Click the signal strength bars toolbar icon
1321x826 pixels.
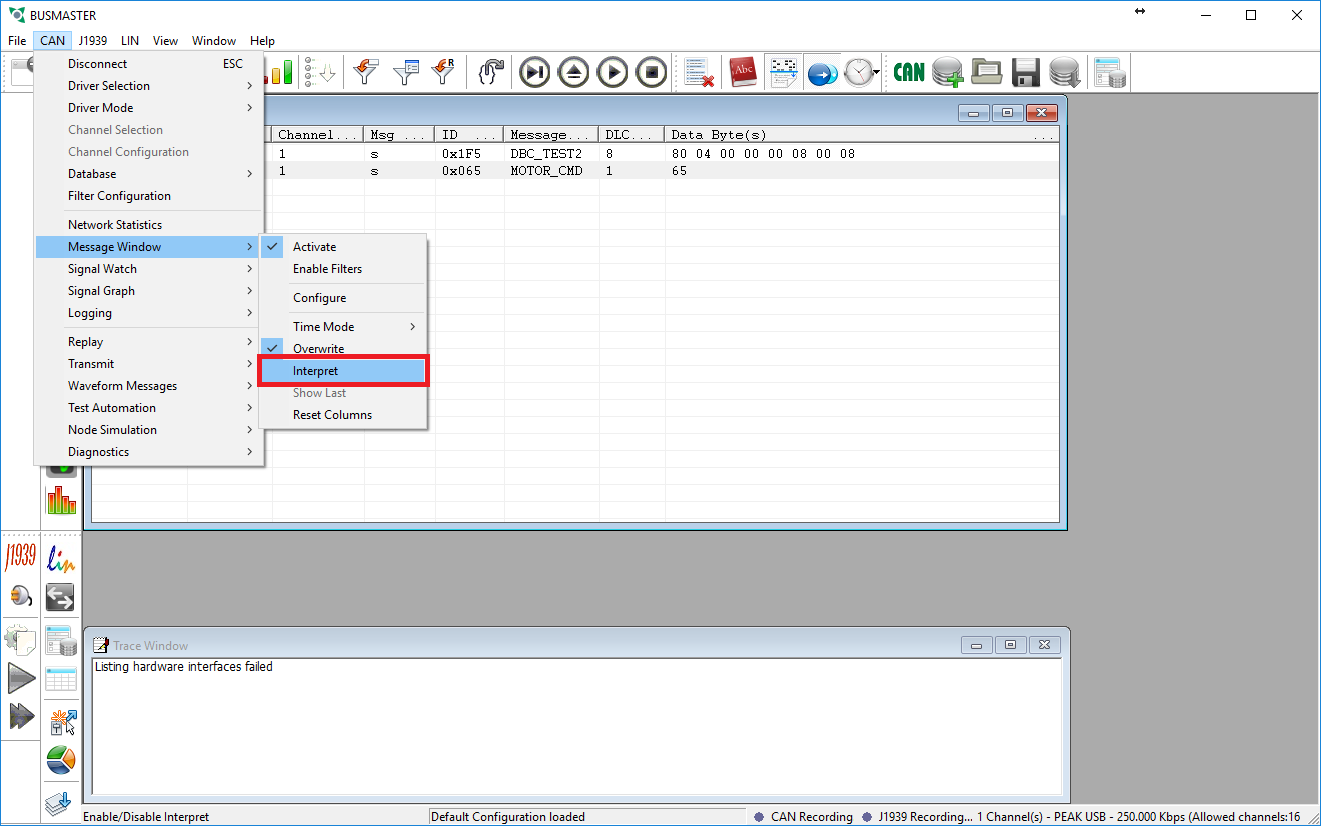coord(282,72)
